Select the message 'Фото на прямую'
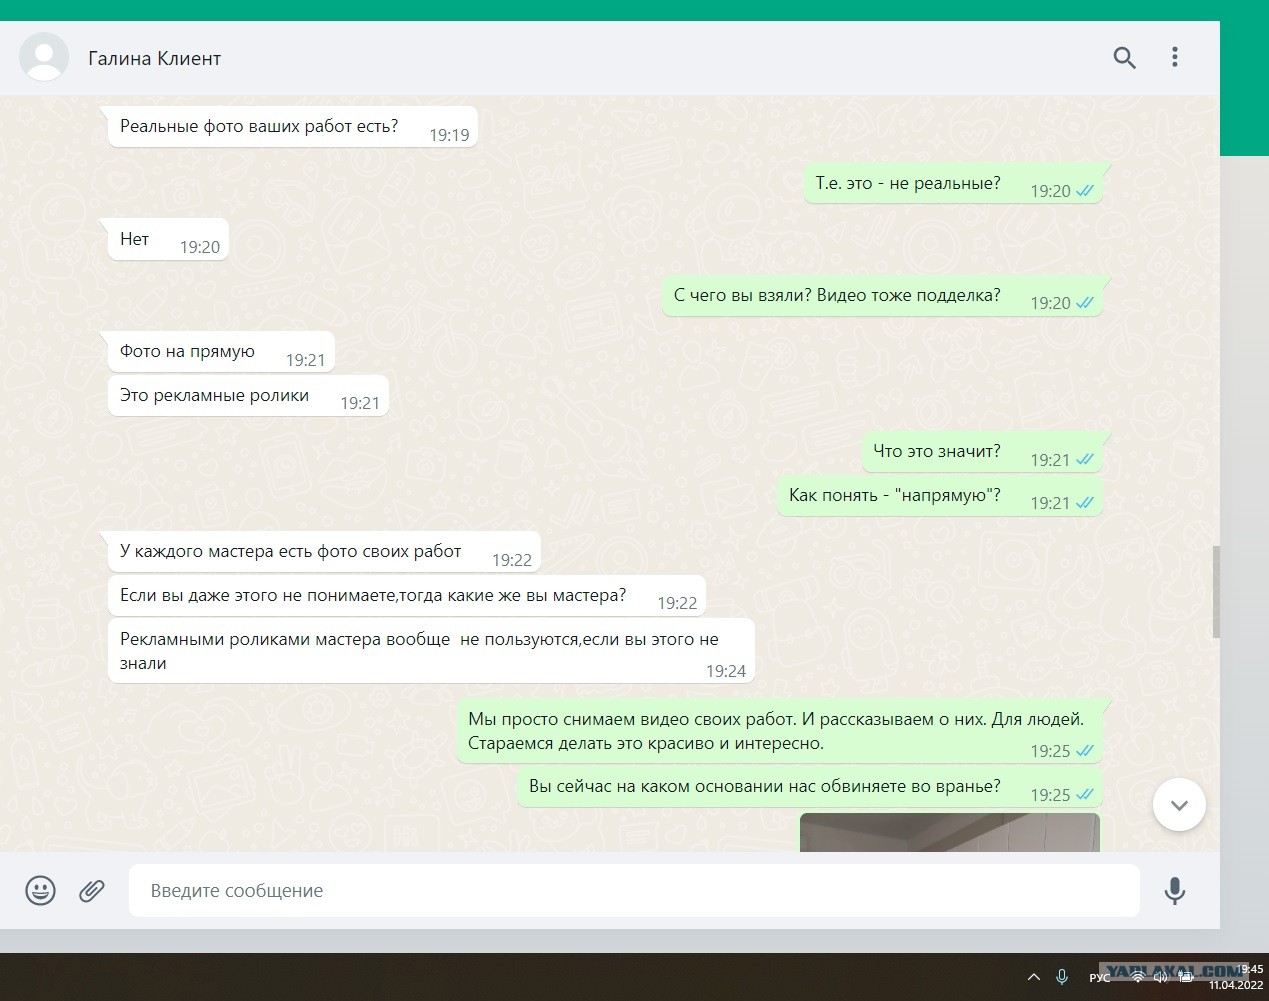This screenshot has height=1001, width=1269. point(221,352)
